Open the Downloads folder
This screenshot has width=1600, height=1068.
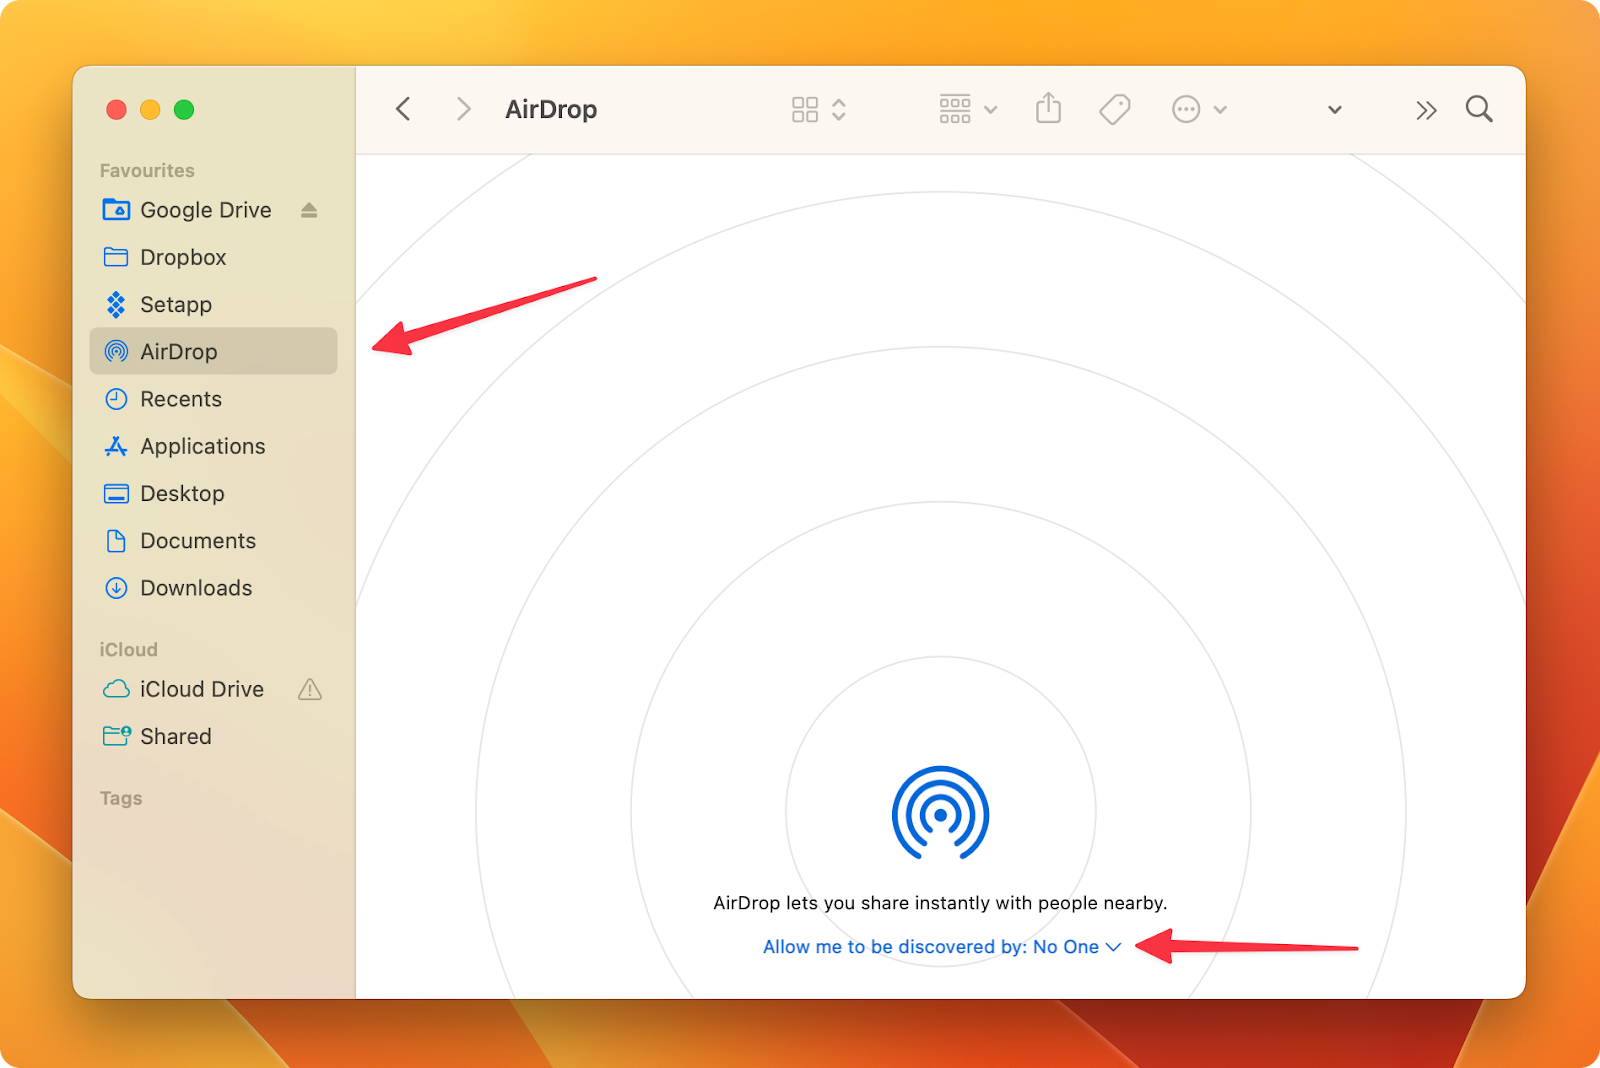pyautogui.click(x=196, y=588)
